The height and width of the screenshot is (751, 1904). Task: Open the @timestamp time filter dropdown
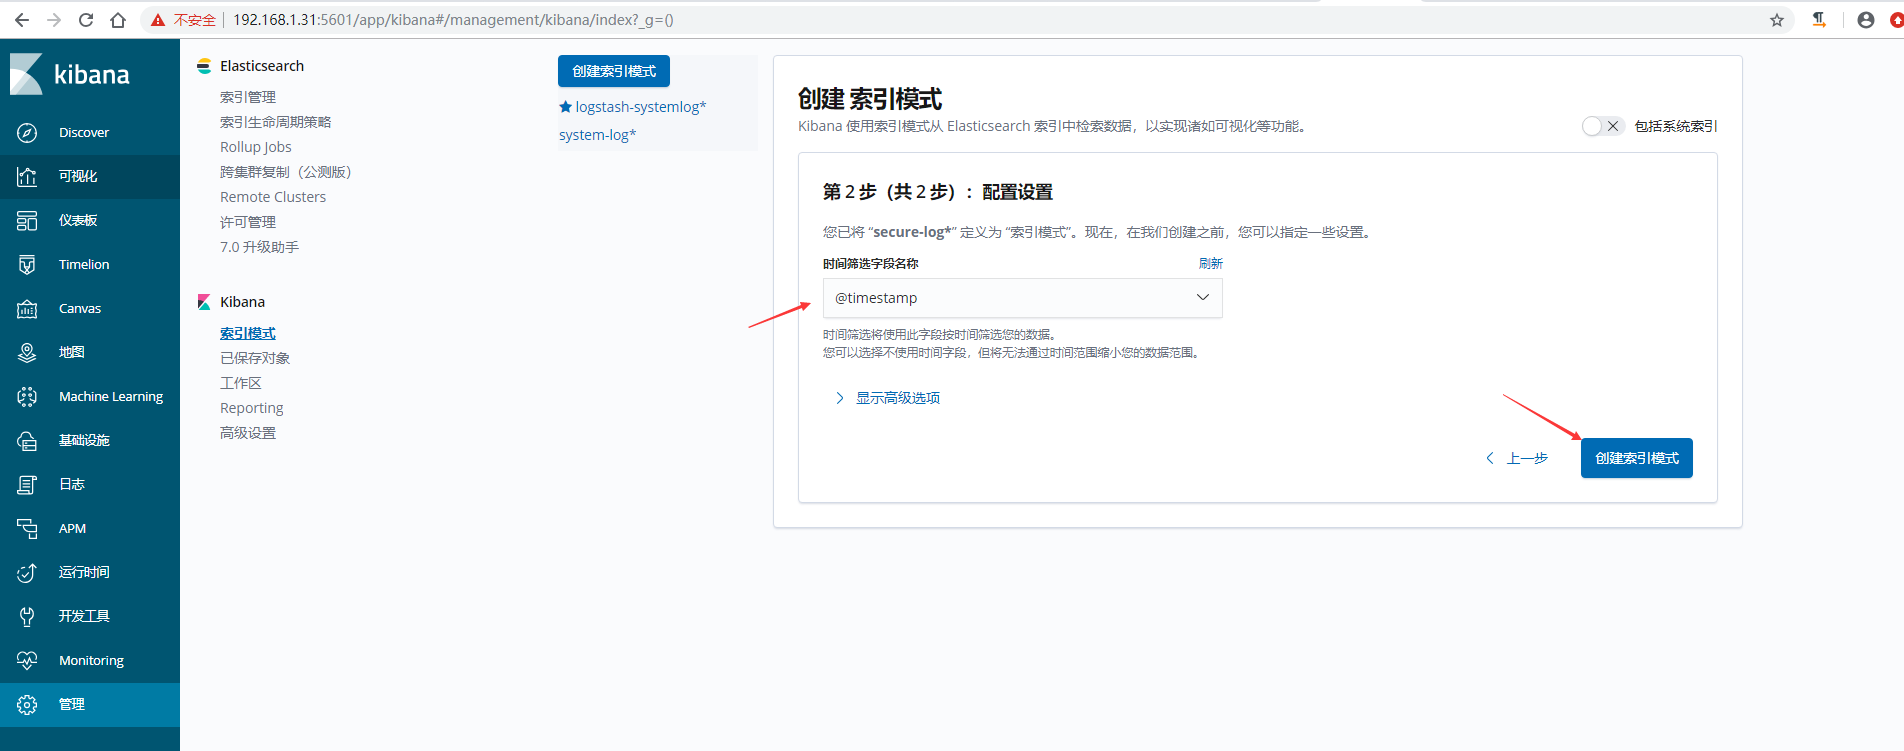coord(1022,298)
